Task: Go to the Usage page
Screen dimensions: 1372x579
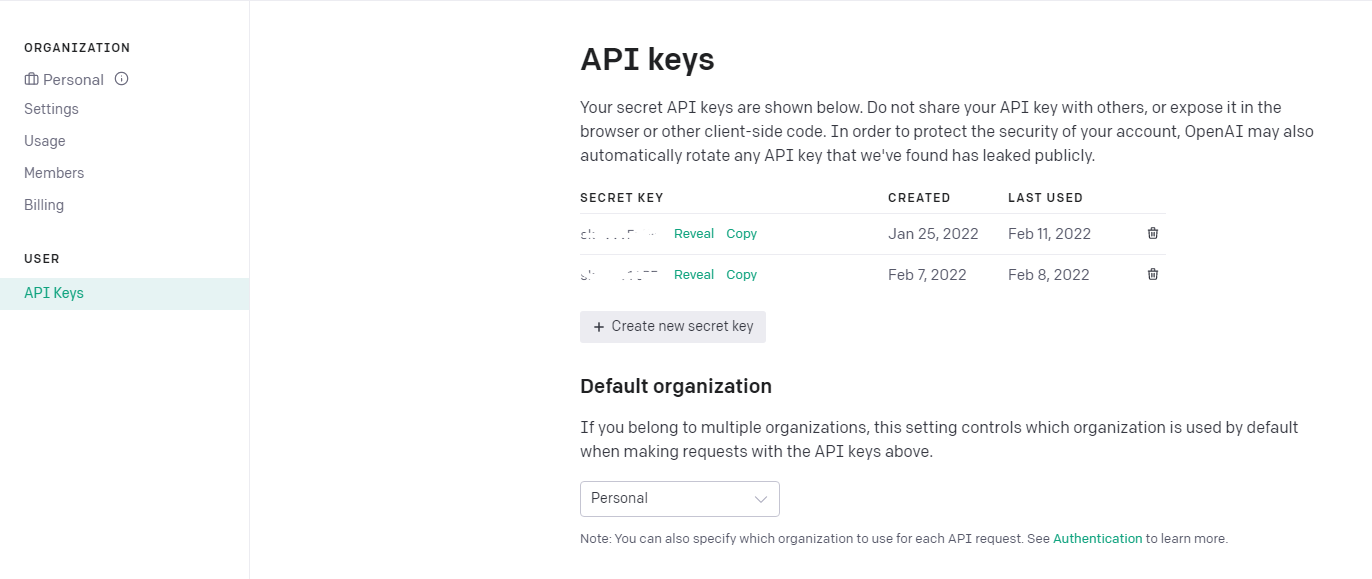Action: 45,141
